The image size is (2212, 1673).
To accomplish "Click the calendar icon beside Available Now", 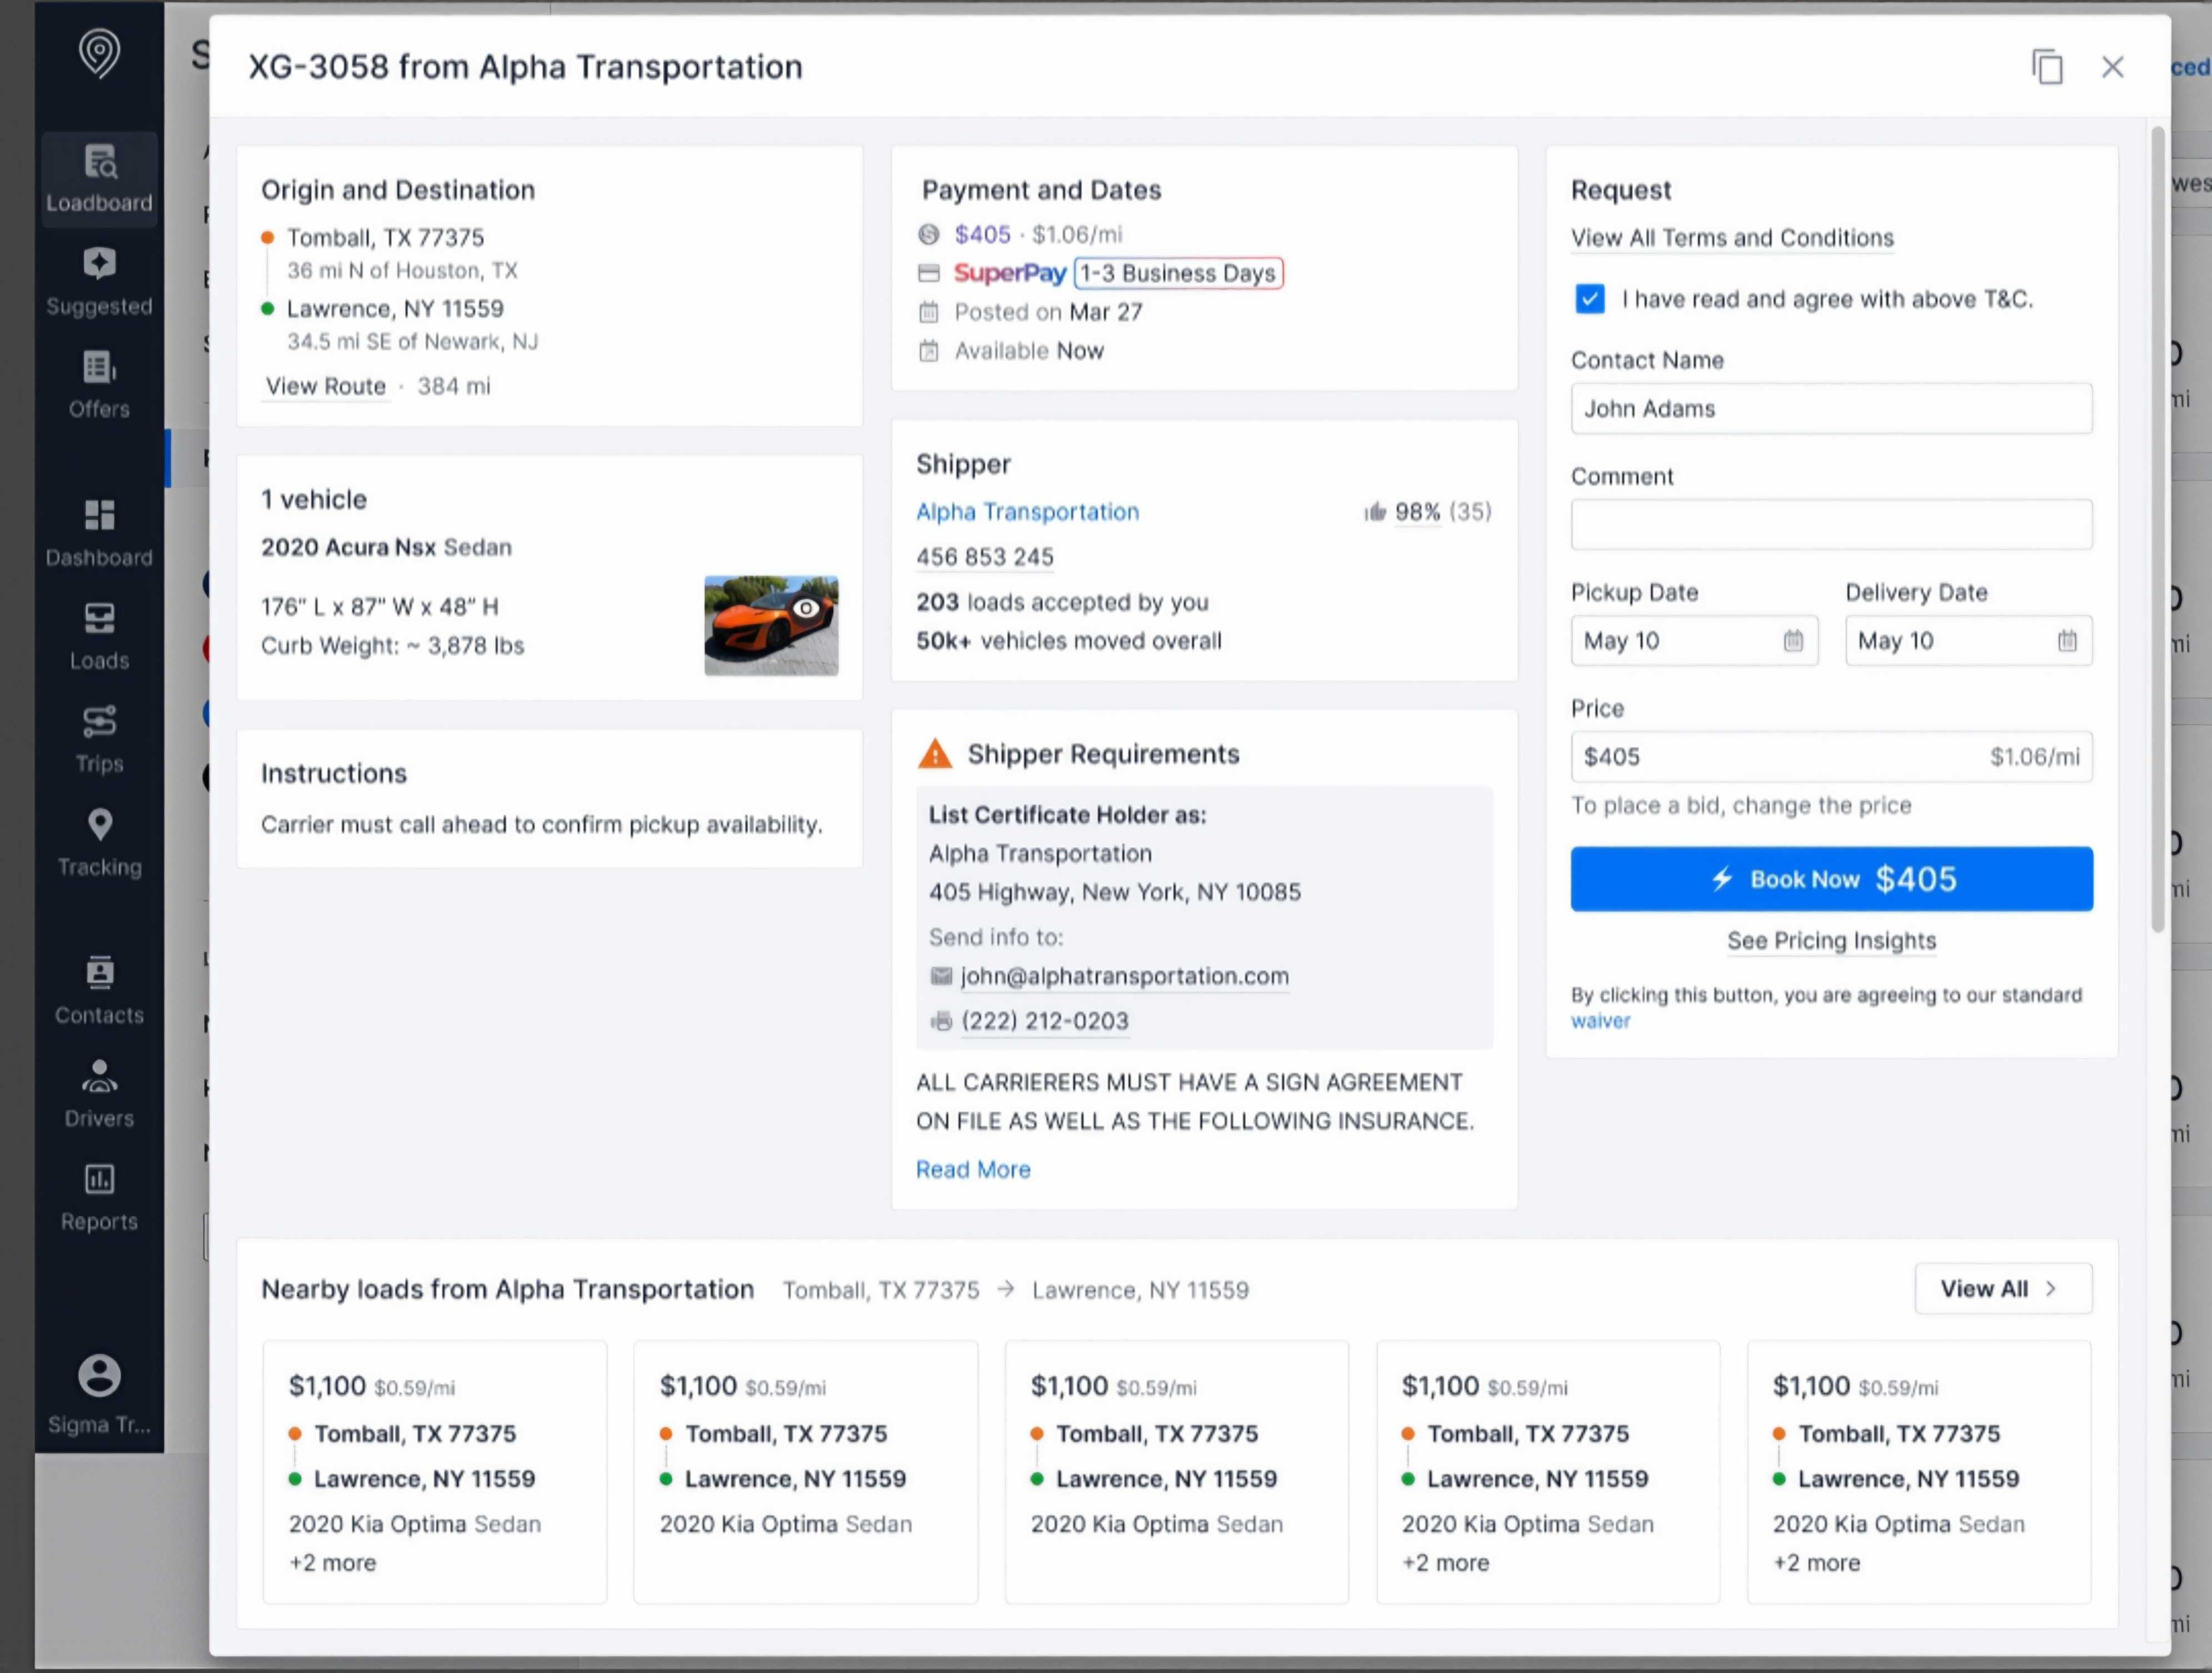I will tap(929, 351).
